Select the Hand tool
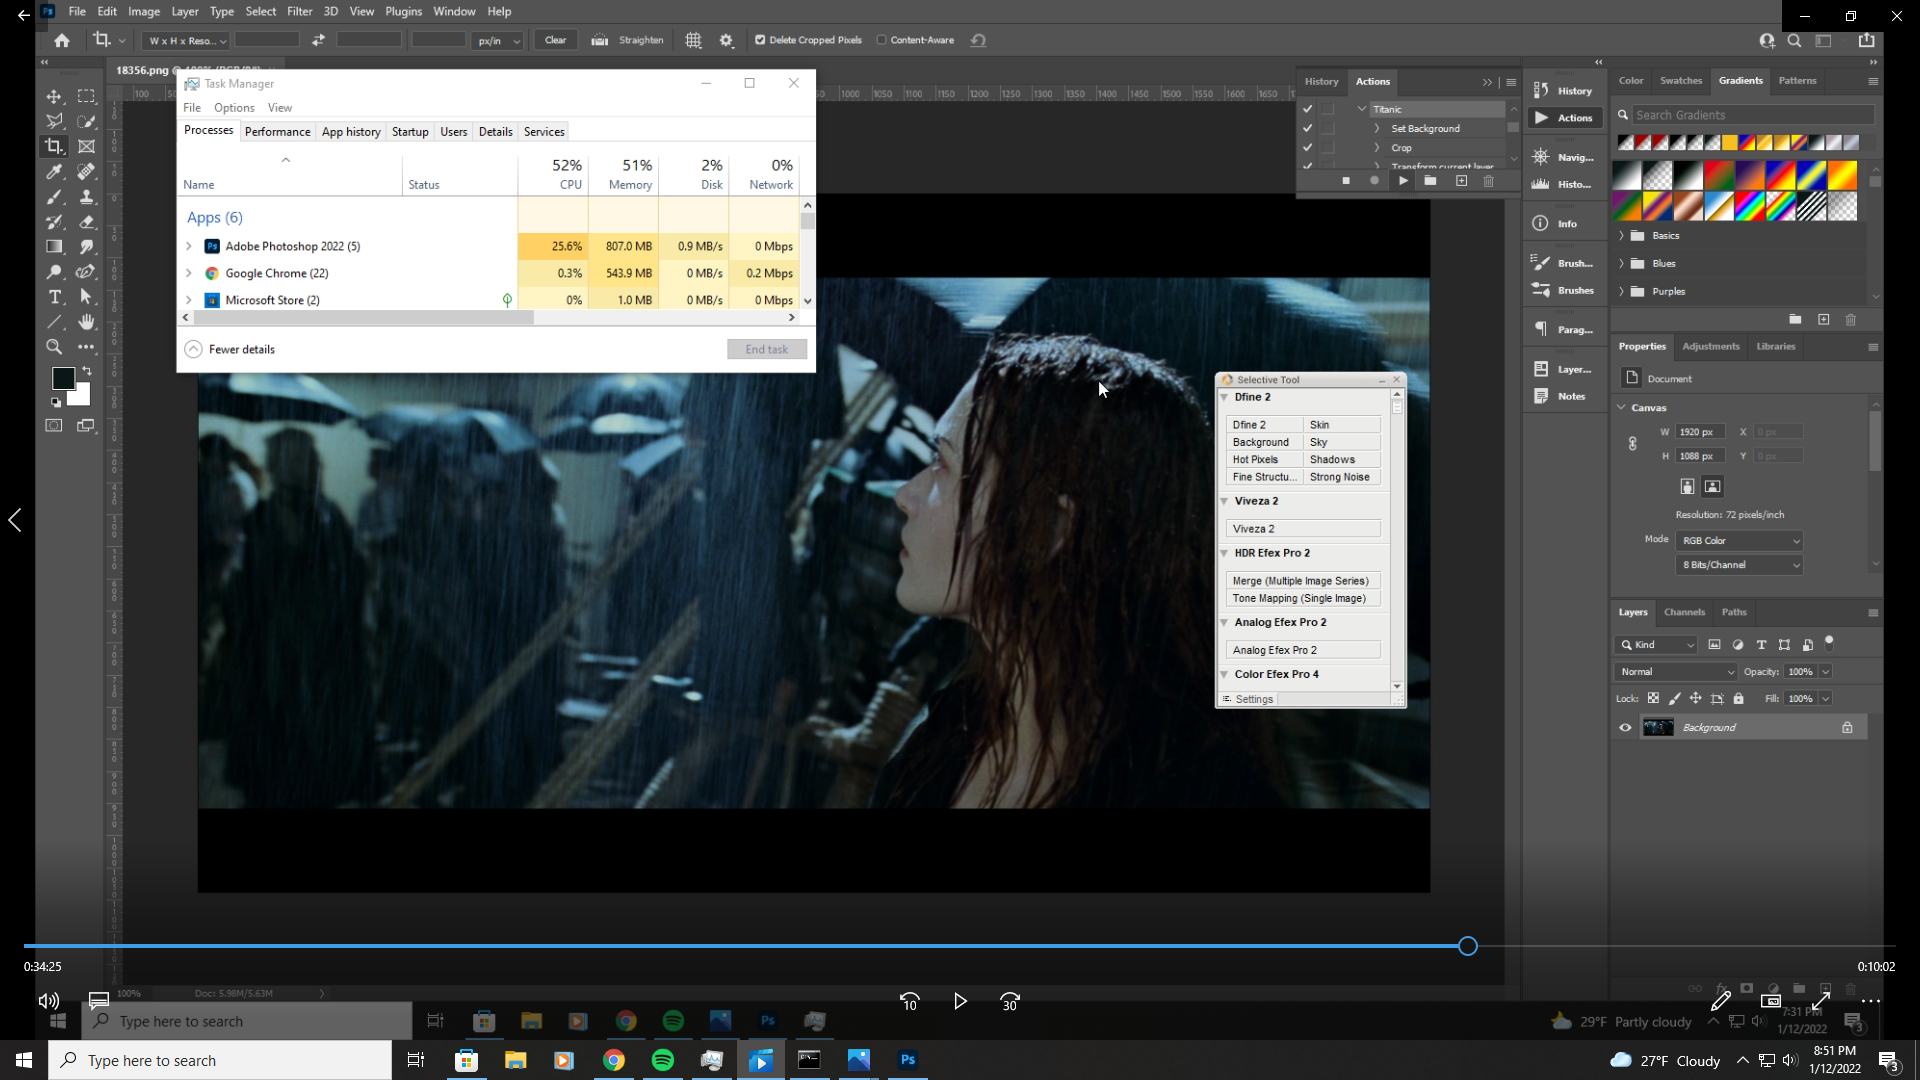 click(x=86, y=322)
